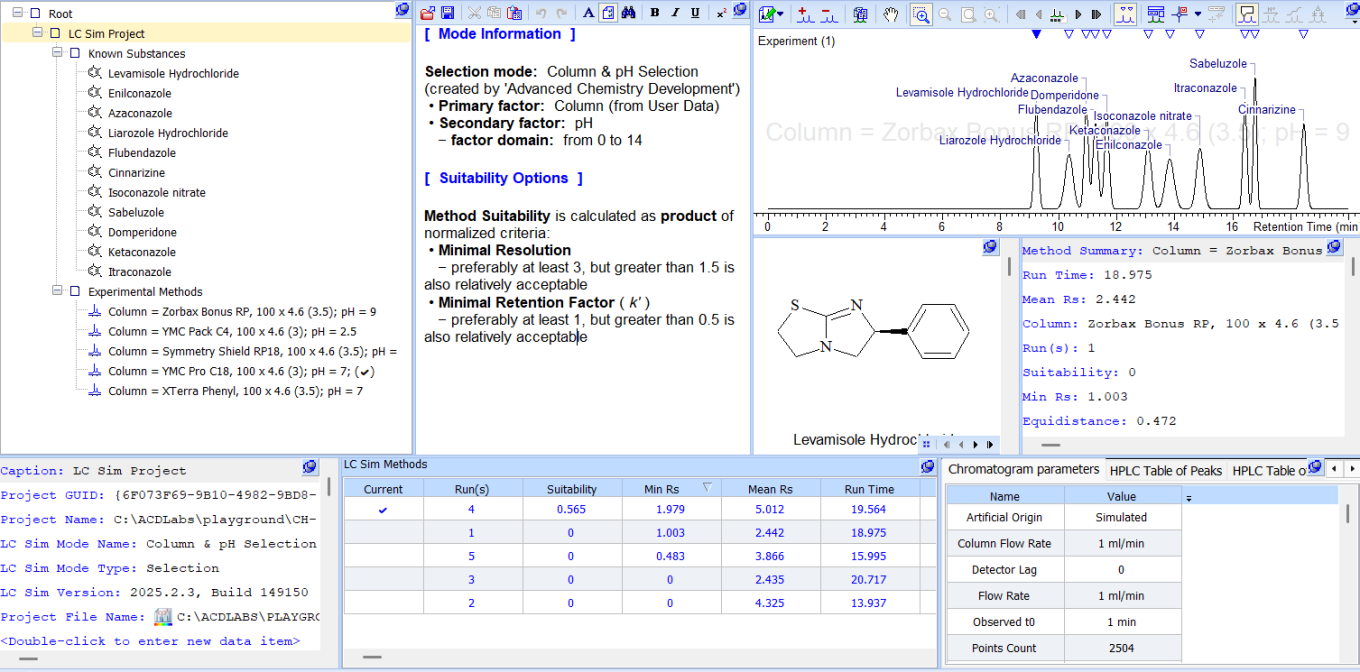Open dropdown arrow beside peak annotation icon
1360x672 pixels.
coord(1198,14)
